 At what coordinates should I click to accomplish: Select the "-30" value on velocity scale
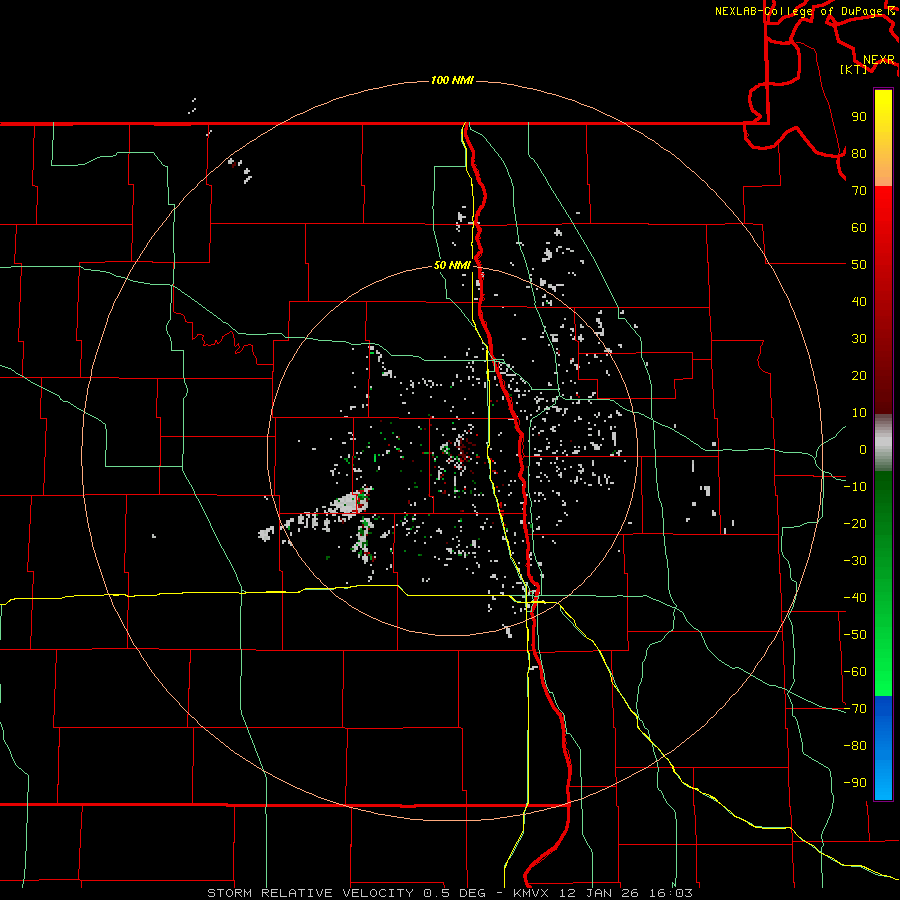855,561
